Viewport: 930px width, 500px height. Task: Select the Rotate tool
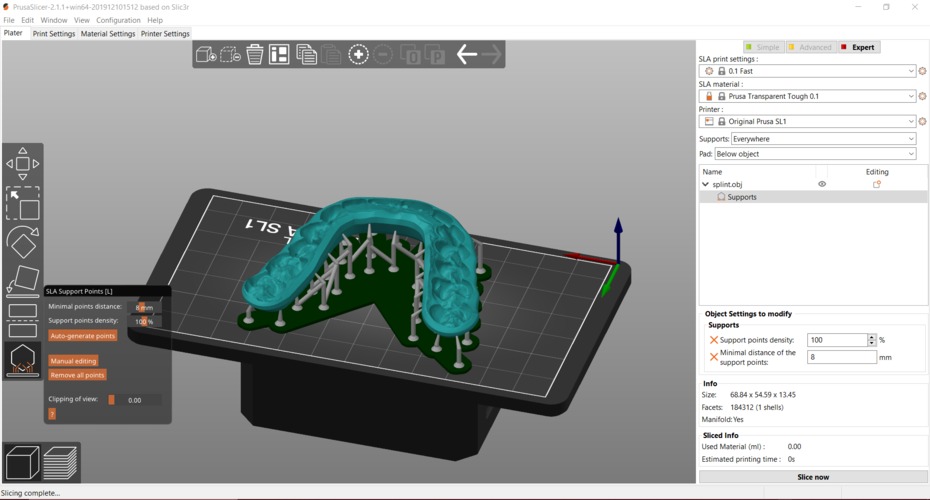[x=23, y=243]
